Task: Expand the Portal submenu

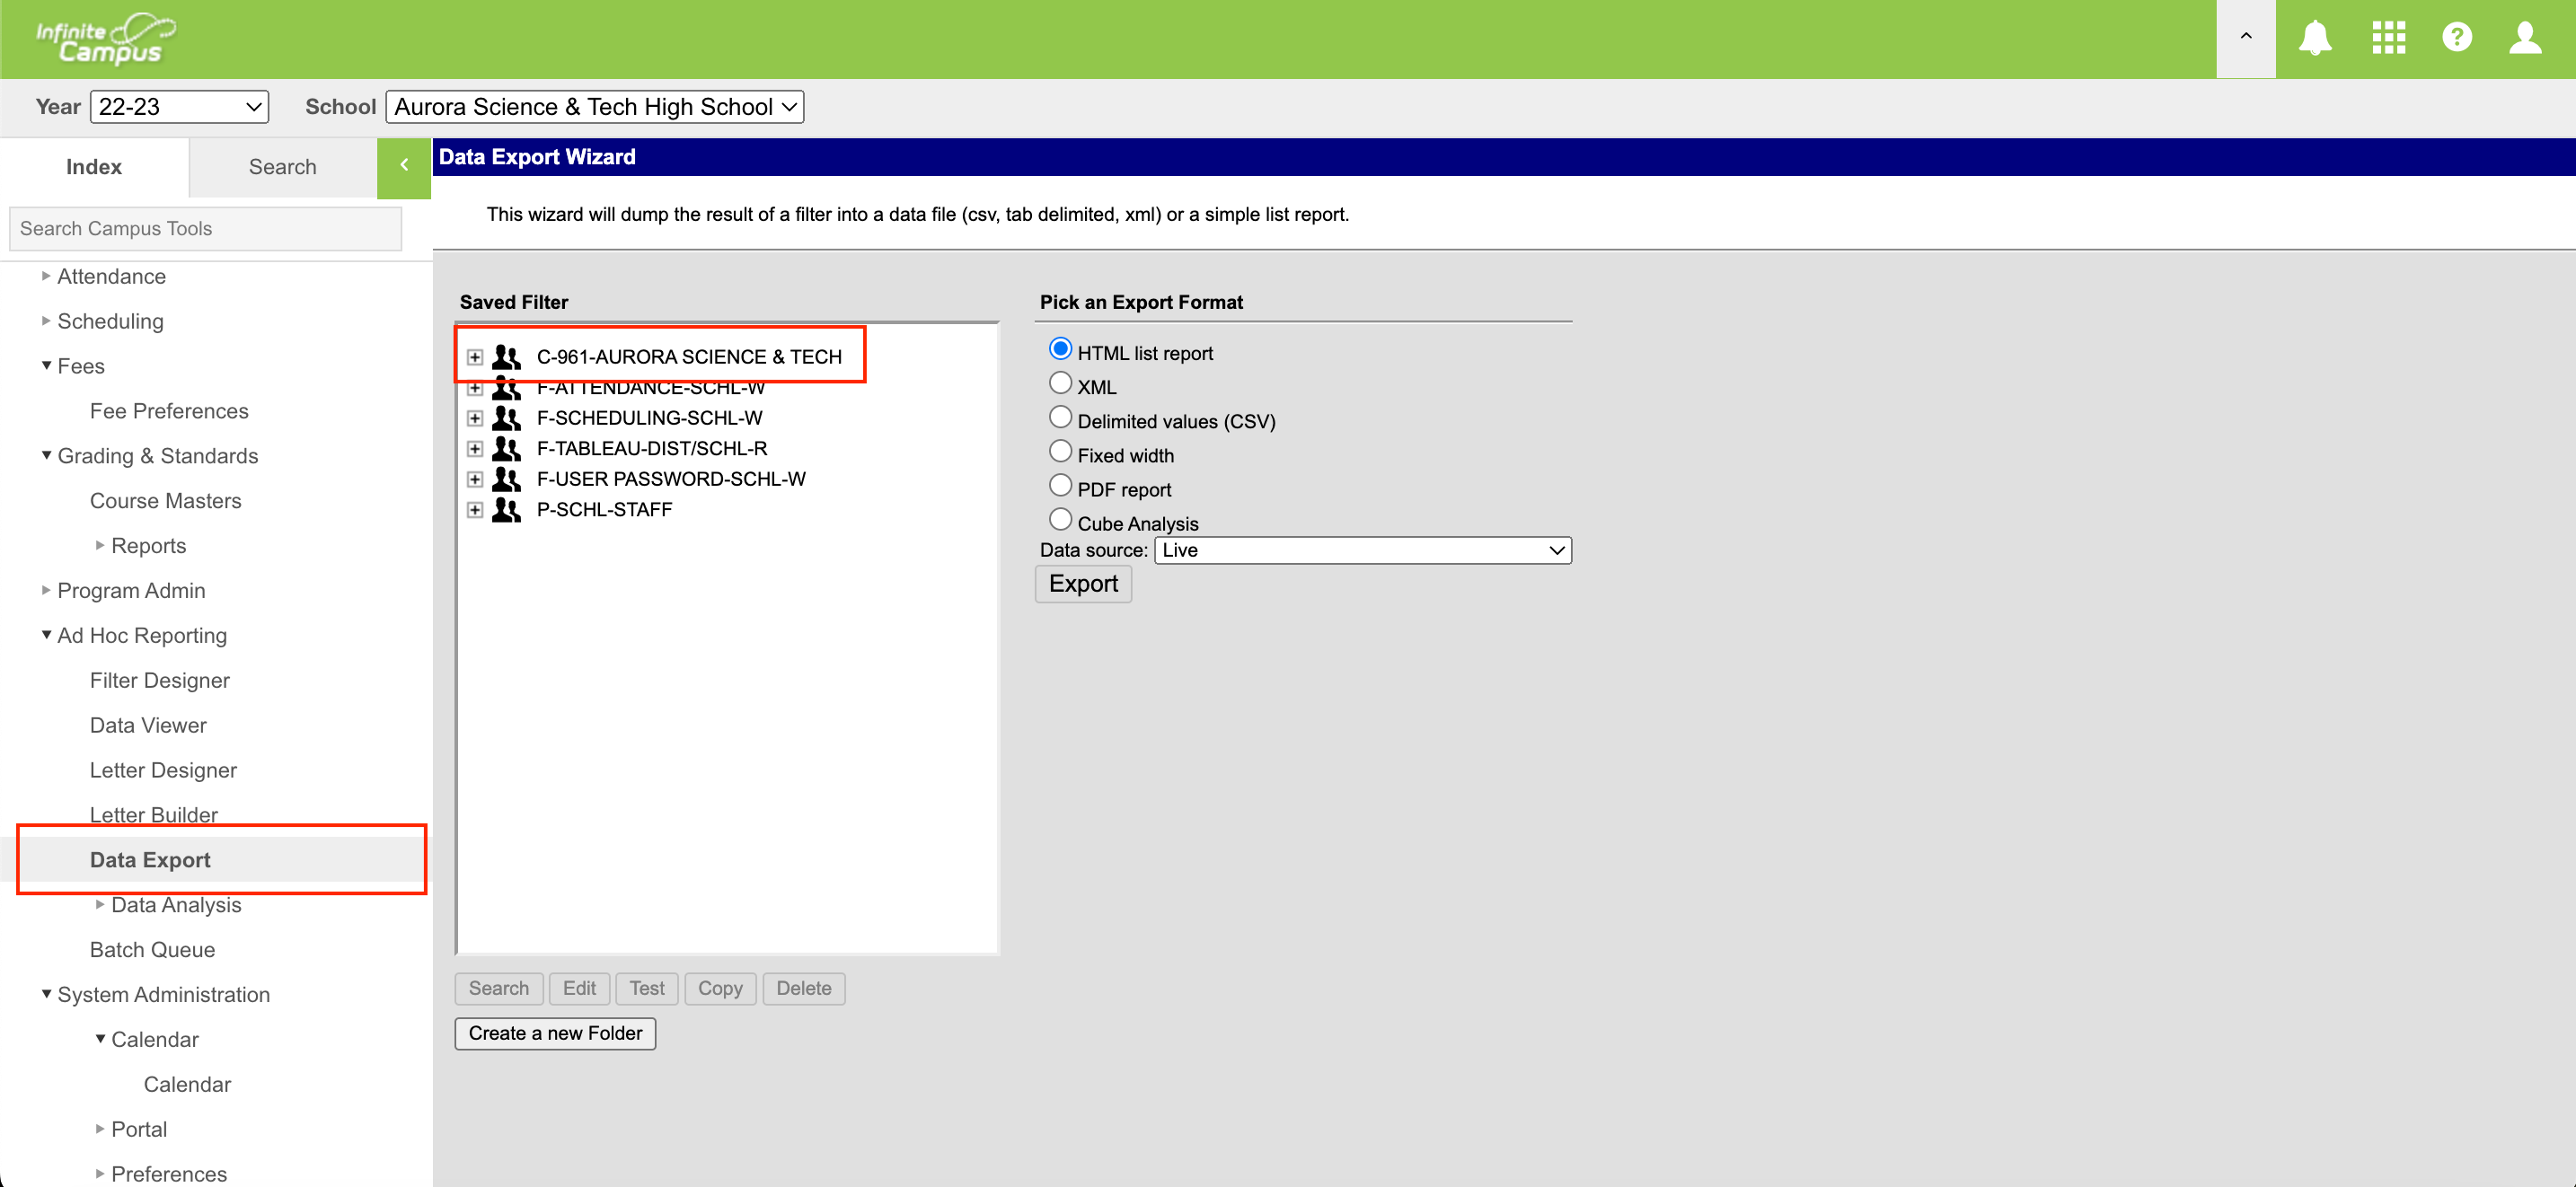Action: coord(100,1129)
